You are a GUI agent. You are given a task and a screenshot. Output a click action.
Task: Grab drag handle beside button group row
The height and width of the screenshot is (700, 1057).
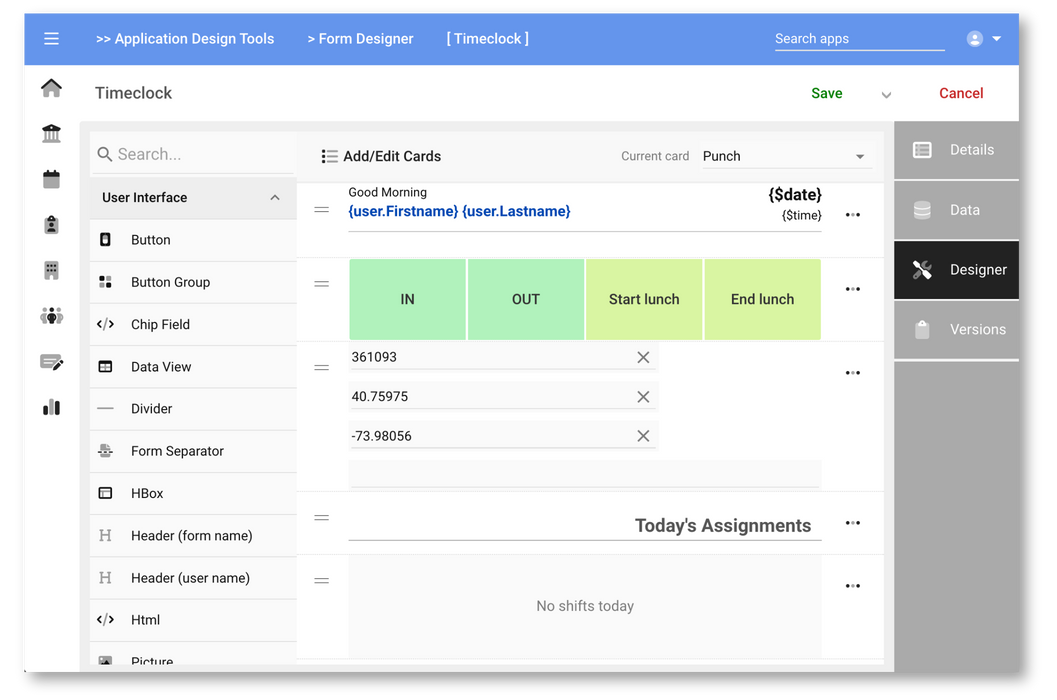[321, 284]
